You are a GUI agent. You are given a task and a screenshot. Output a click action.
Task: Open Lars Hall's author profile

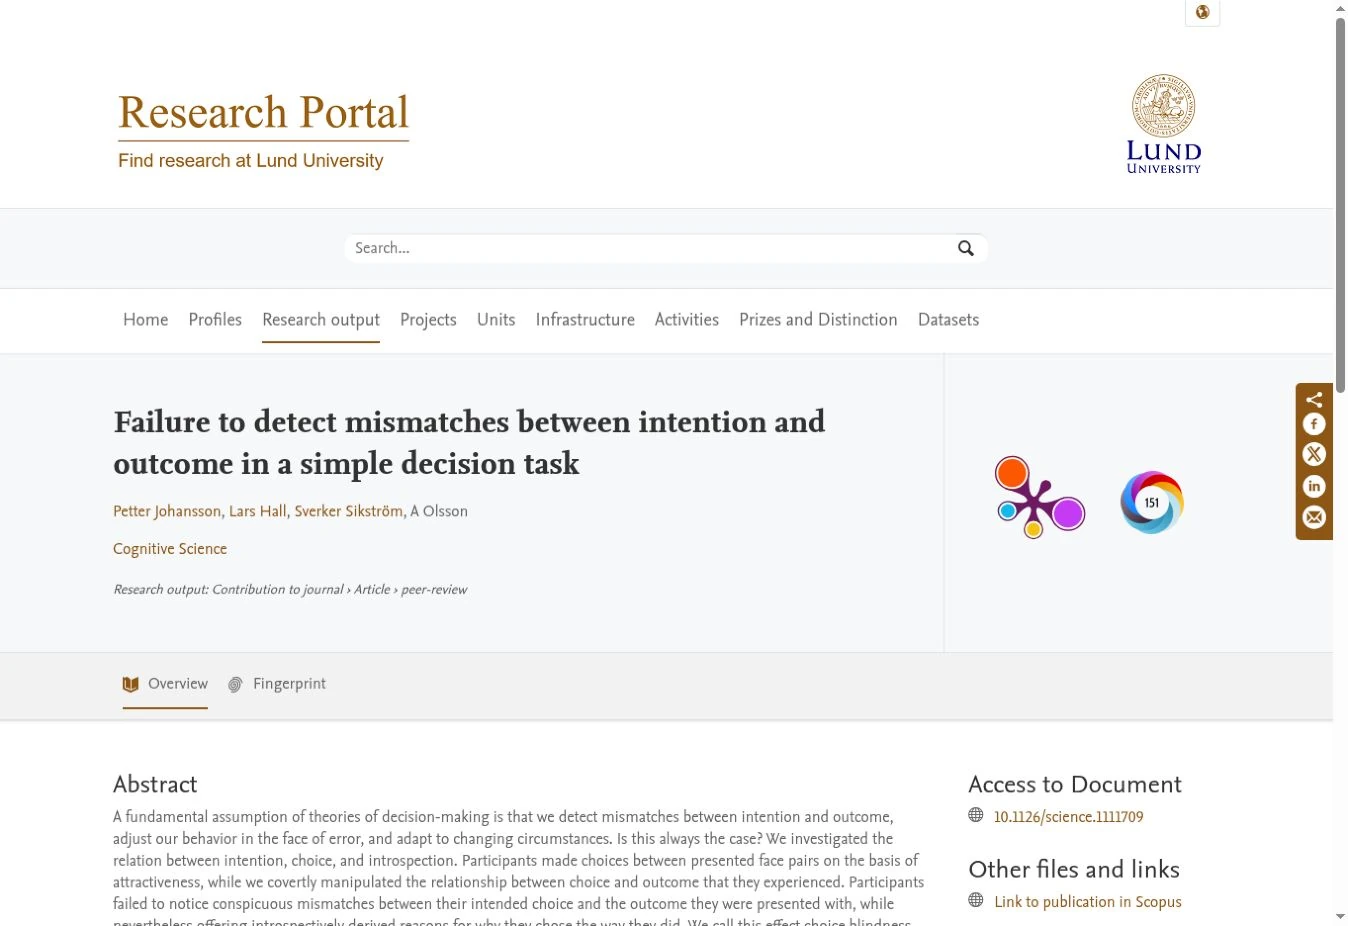[258, 511]
